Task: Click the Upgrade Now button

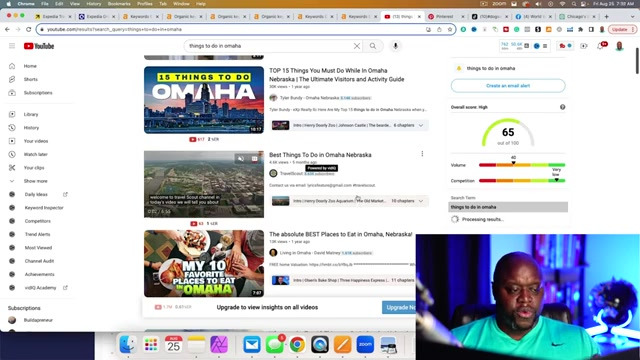Action: pos(399,307)
